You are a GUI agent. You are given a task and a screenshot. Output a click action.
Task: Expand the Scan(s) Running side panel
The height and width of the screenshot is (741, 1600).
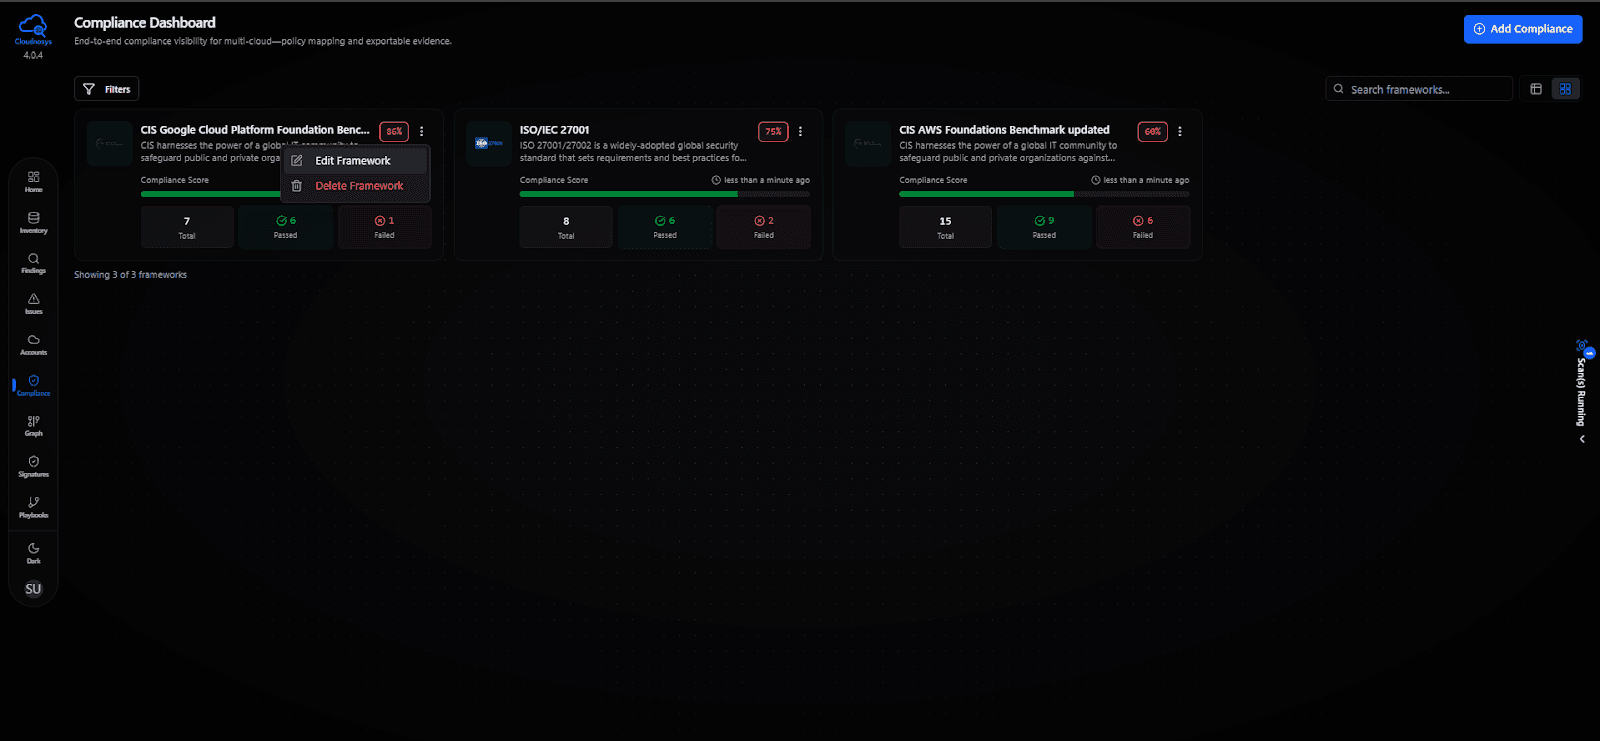pyautogui.click(x=1582, y=439)
